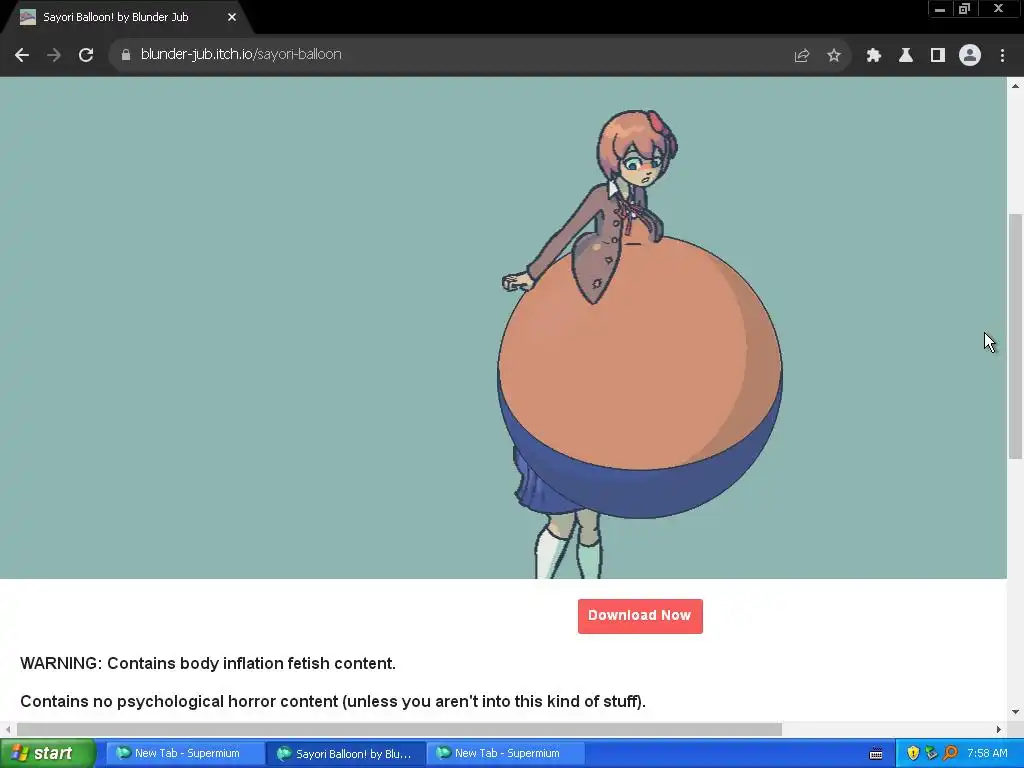Open the Extensions puzzle icon
The height and width of the screenshot is (768, 1024).
click(874, 55)
